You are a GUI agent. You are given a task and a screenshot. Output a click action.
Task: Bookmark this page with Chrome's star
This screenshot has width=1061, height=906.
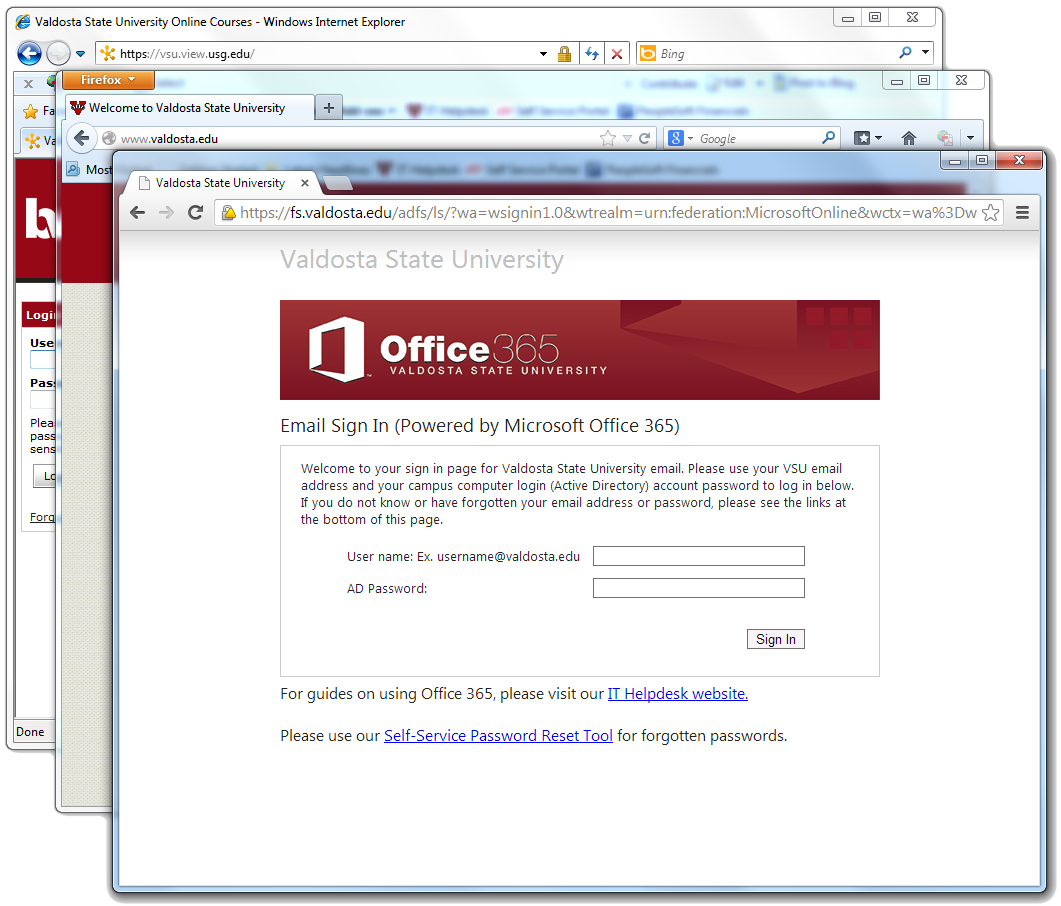[x=991, y=212]
